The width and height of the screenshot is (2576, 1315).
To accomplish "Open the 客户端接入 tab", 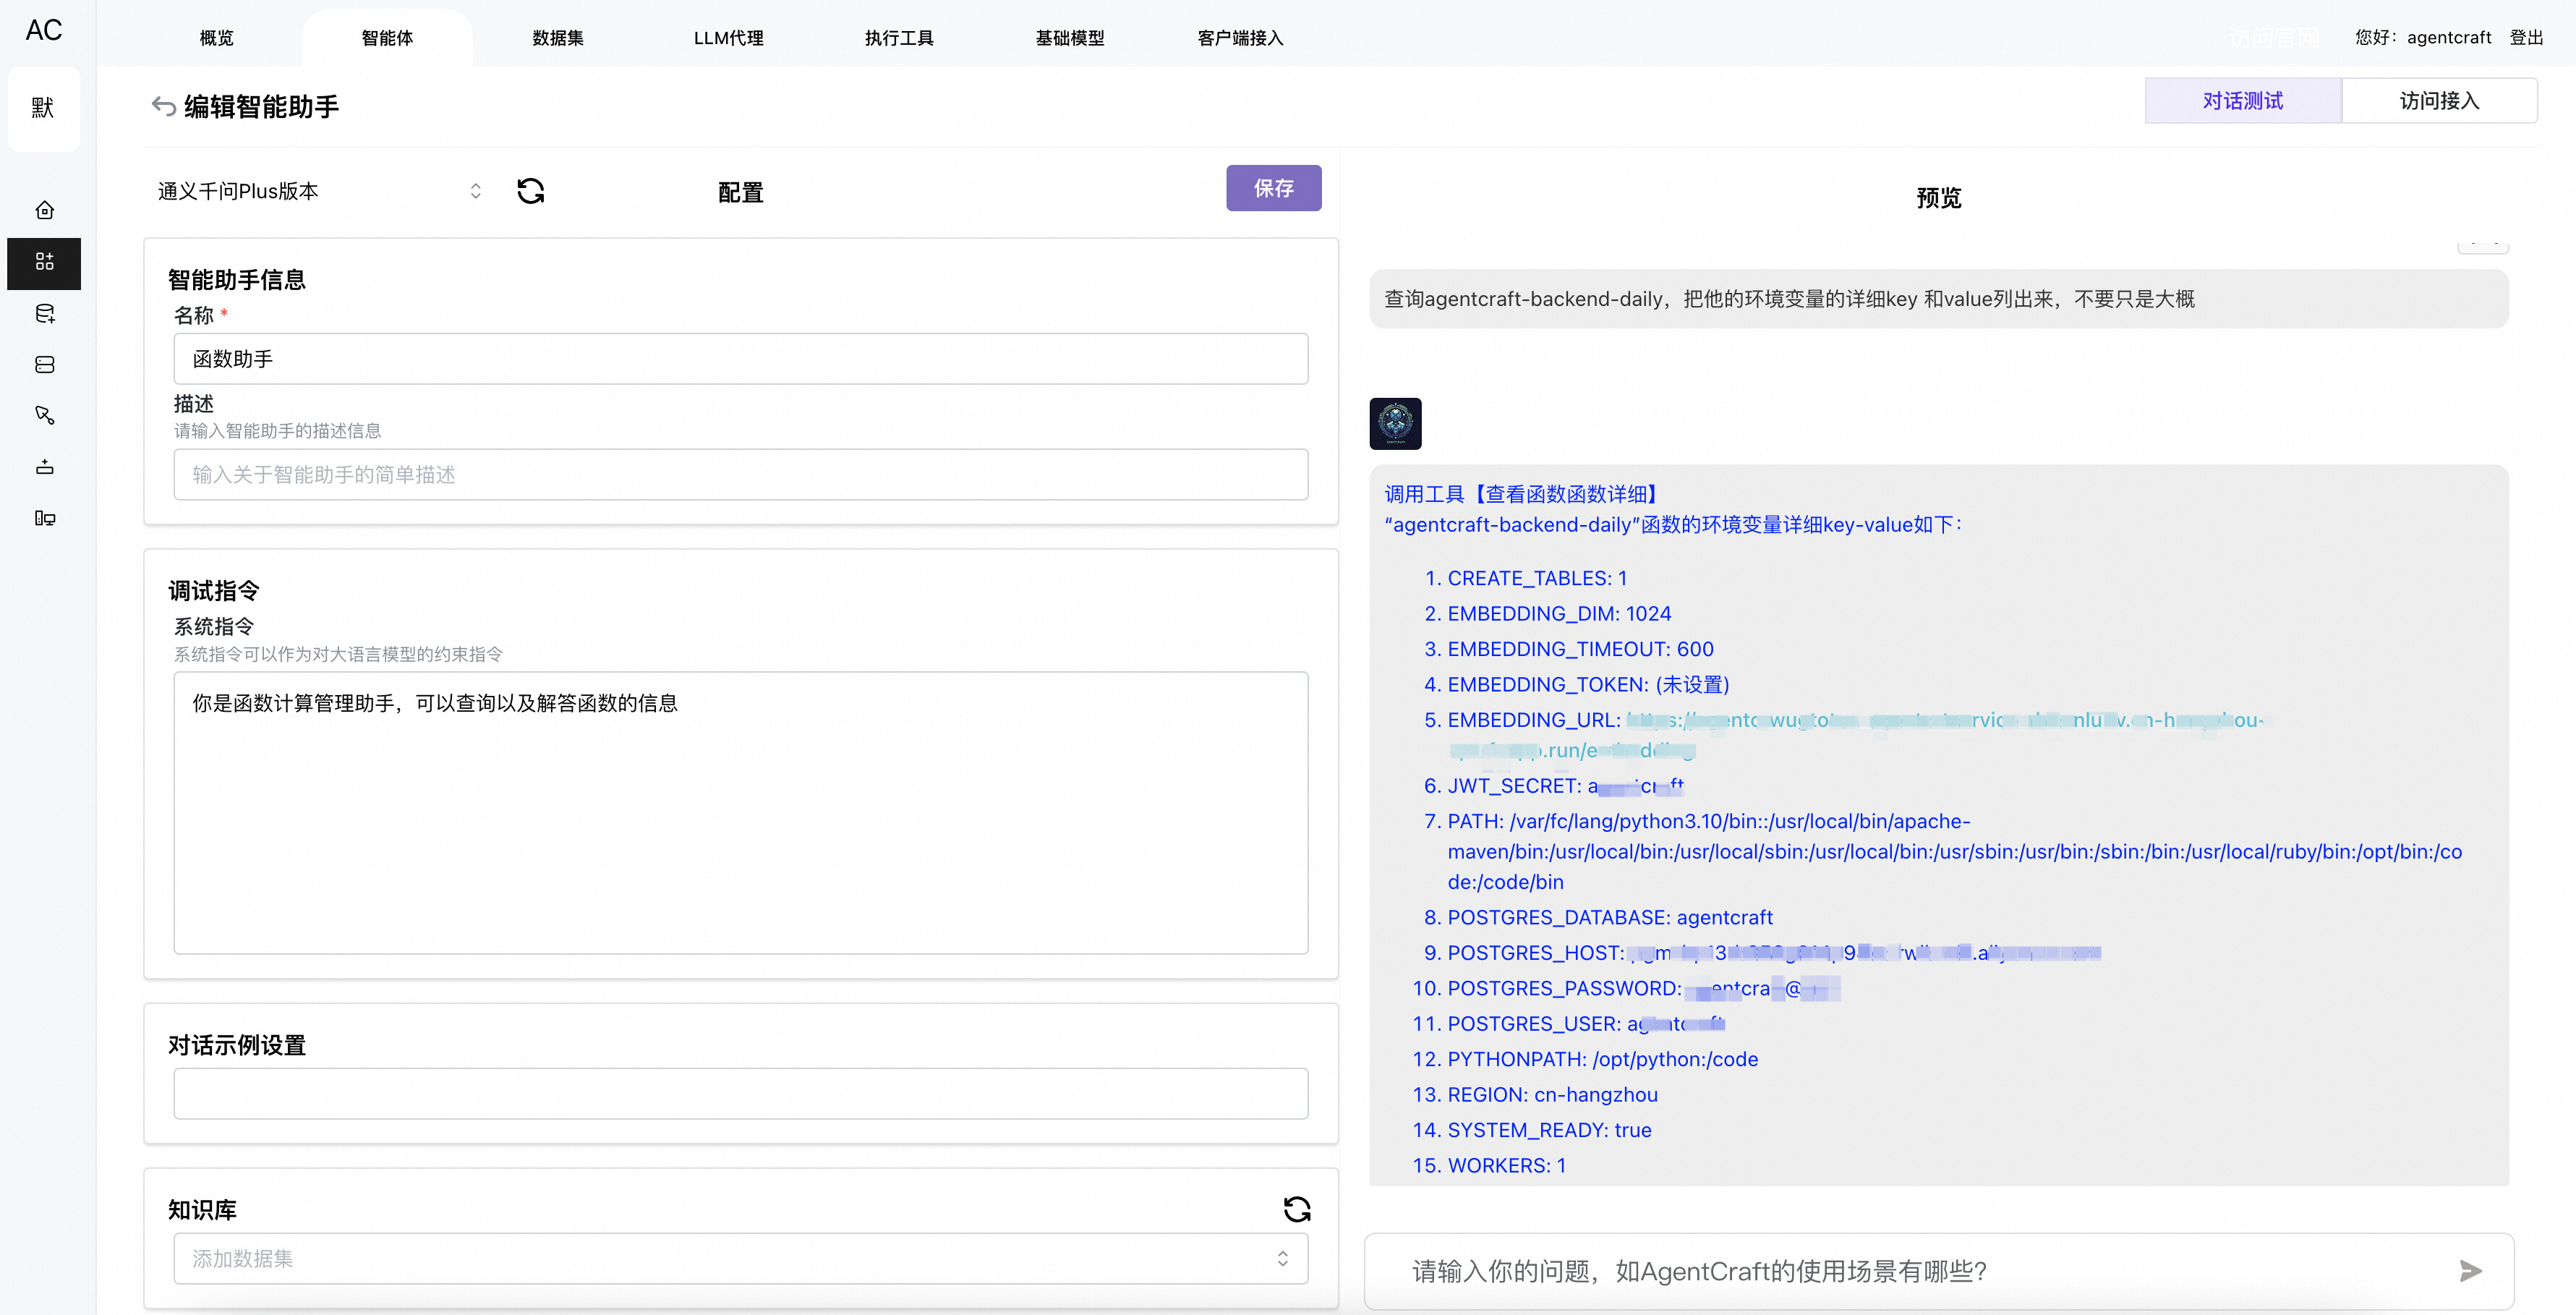I will (x=1240, y=38).
